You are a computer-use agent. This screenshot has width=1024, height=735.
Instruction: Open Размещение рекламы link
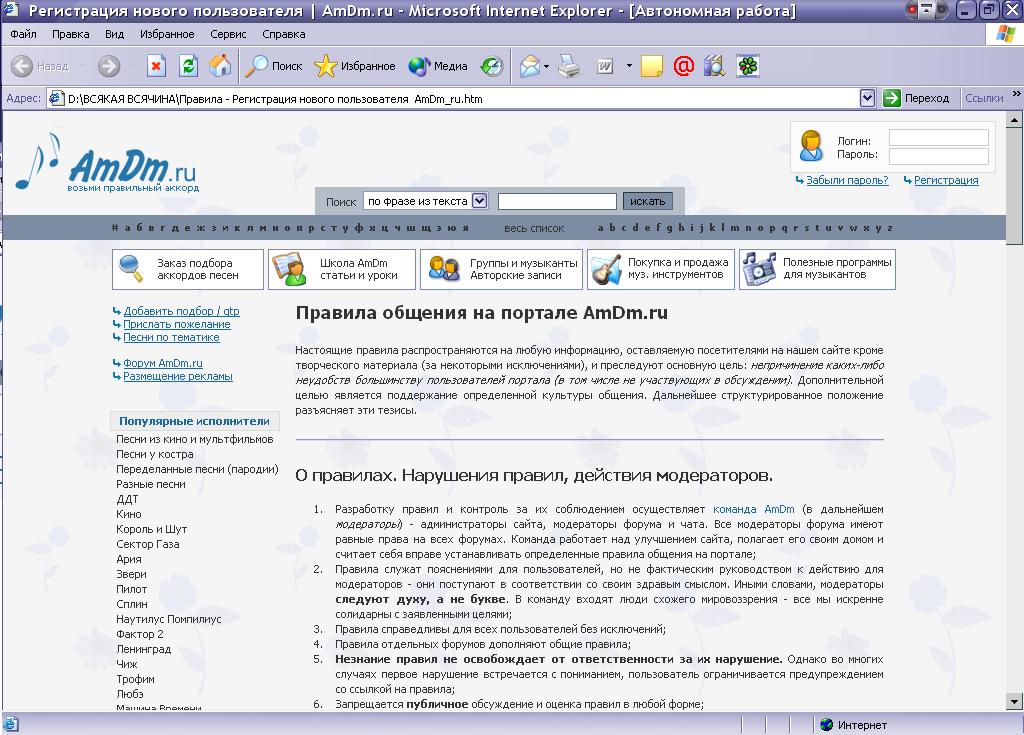[x=178, y=376]
